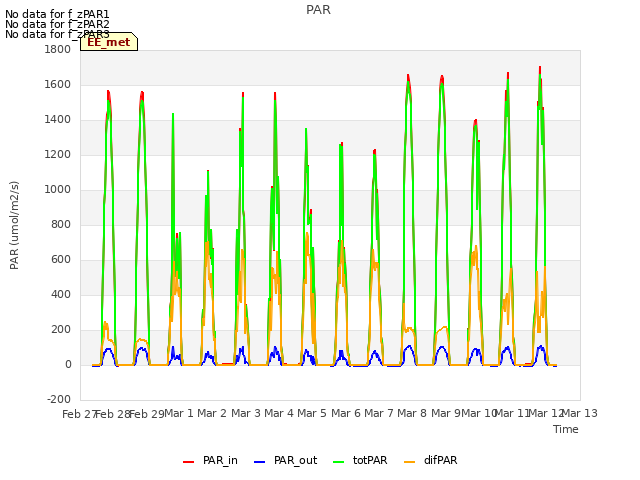Click the 1800 y-axis tick label
This screenshot has height=480, width=640.
click(x=58, y=49)
